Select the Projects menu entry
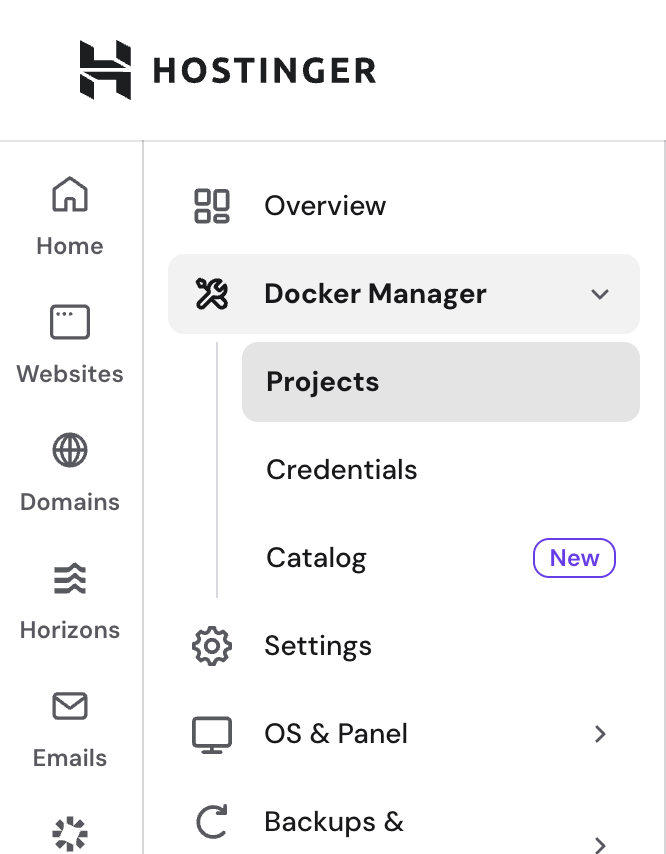Image resolution: width=666 pixels, height=854 pixels. click(x=322, y=381)
